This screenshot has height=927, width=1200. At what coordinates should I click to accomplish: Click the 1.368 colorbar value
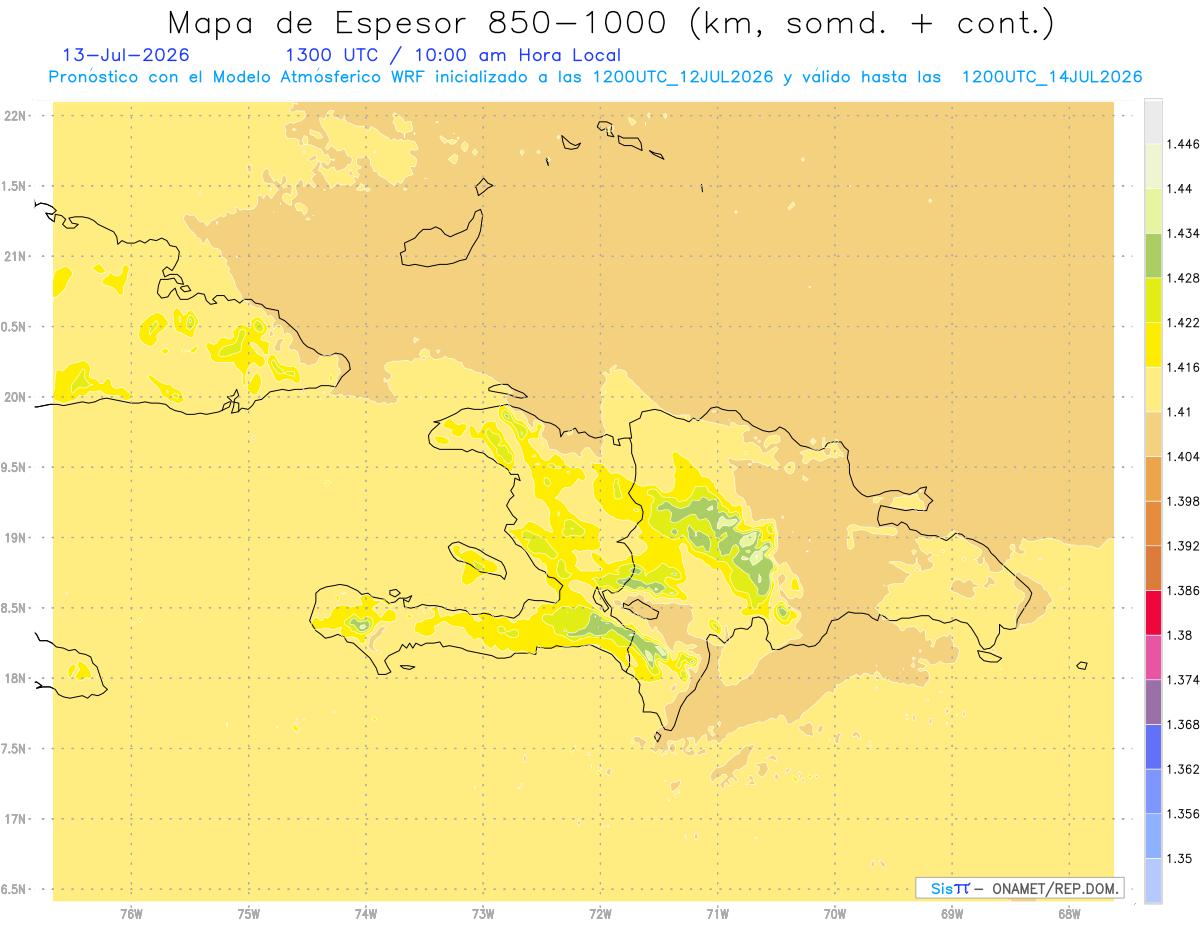(x=1185, y=724)
